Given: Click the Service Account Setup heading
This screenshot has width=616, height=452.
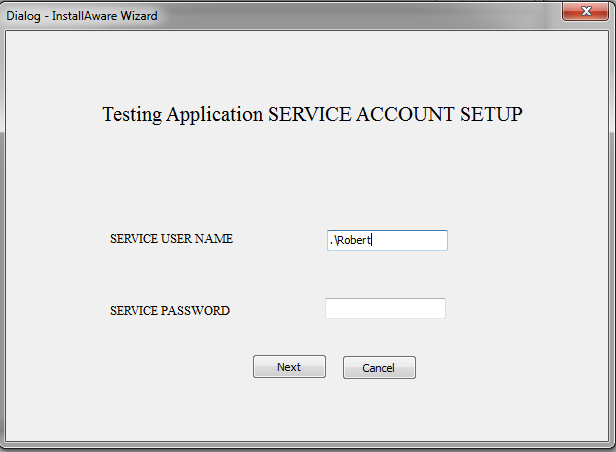Looking at the screenshot, I should (x=312, y=115).
